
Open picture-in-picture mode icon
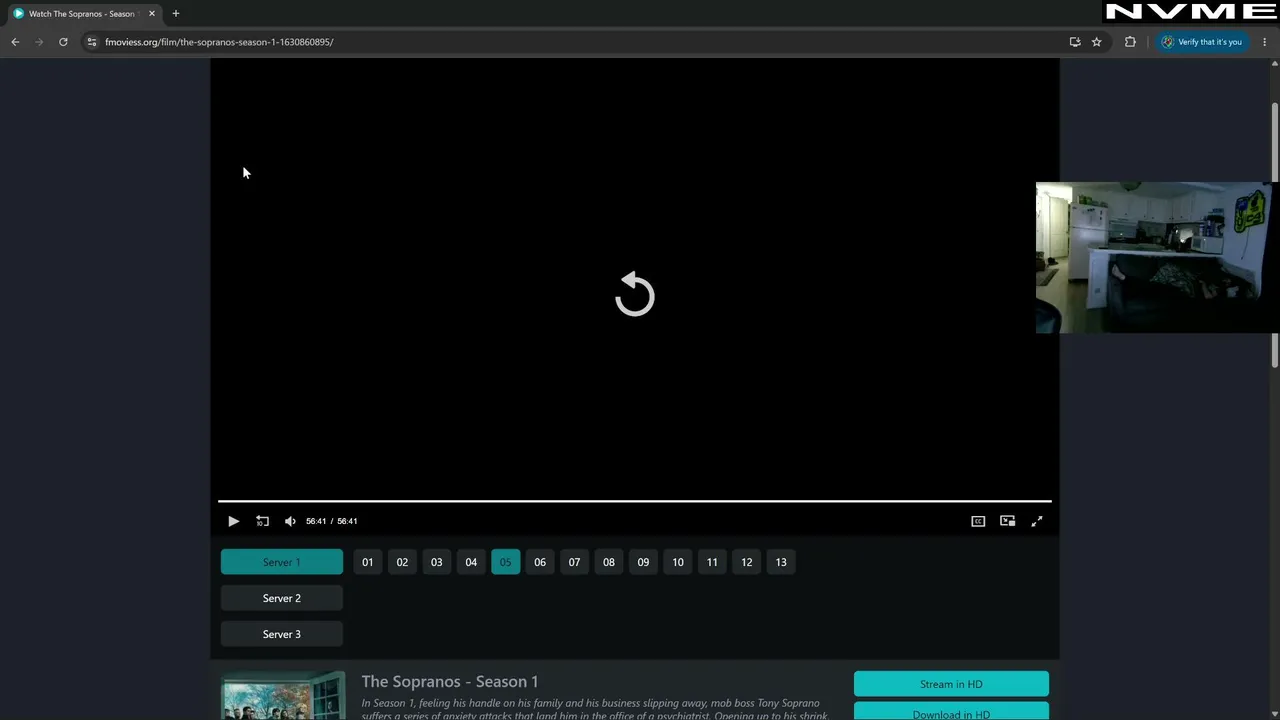[1008, 521]
